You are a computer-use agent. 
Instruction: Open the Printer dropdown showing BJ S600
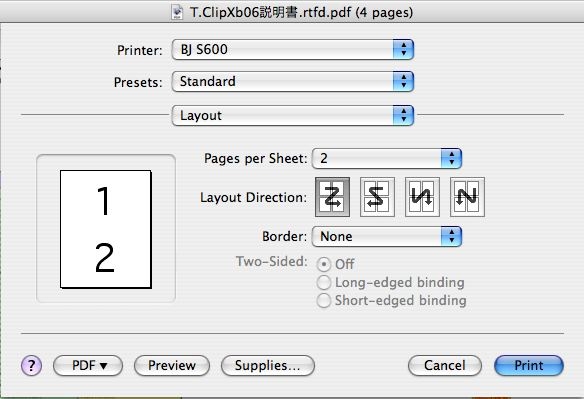pos(293,50)
